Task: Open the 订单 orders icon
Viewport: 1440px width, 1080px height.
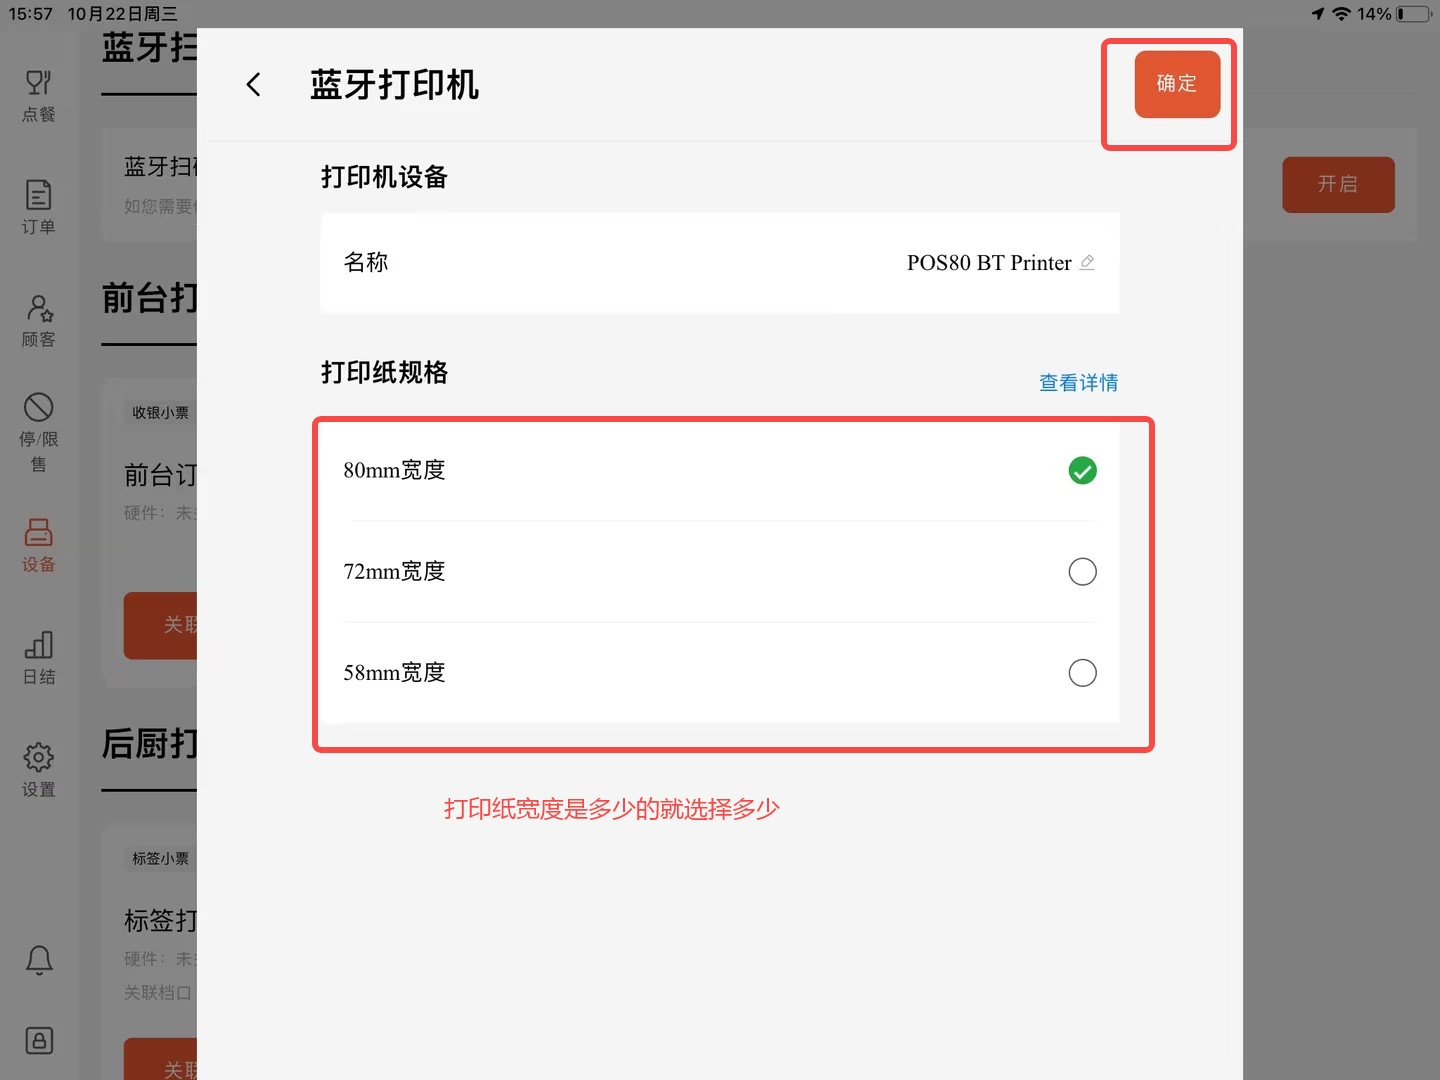Action: pyautogui.click(x=39, y=208)
